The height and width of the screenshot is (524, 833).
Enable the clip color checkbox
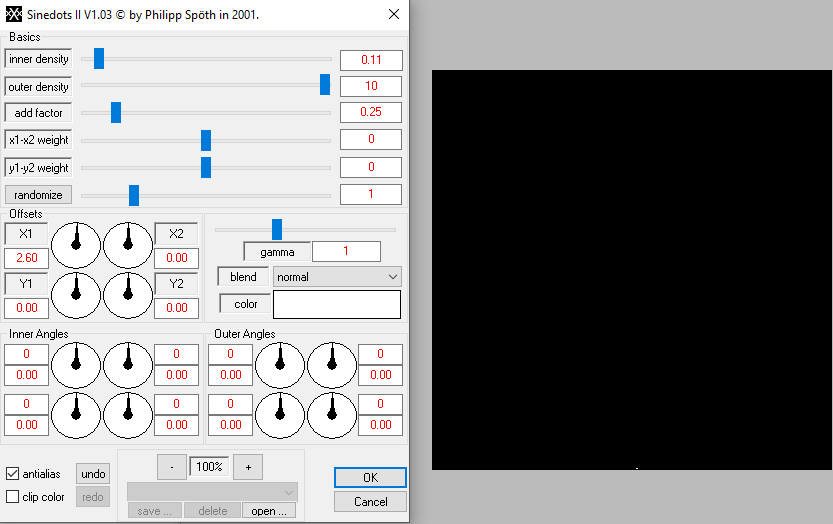[12, 496]
